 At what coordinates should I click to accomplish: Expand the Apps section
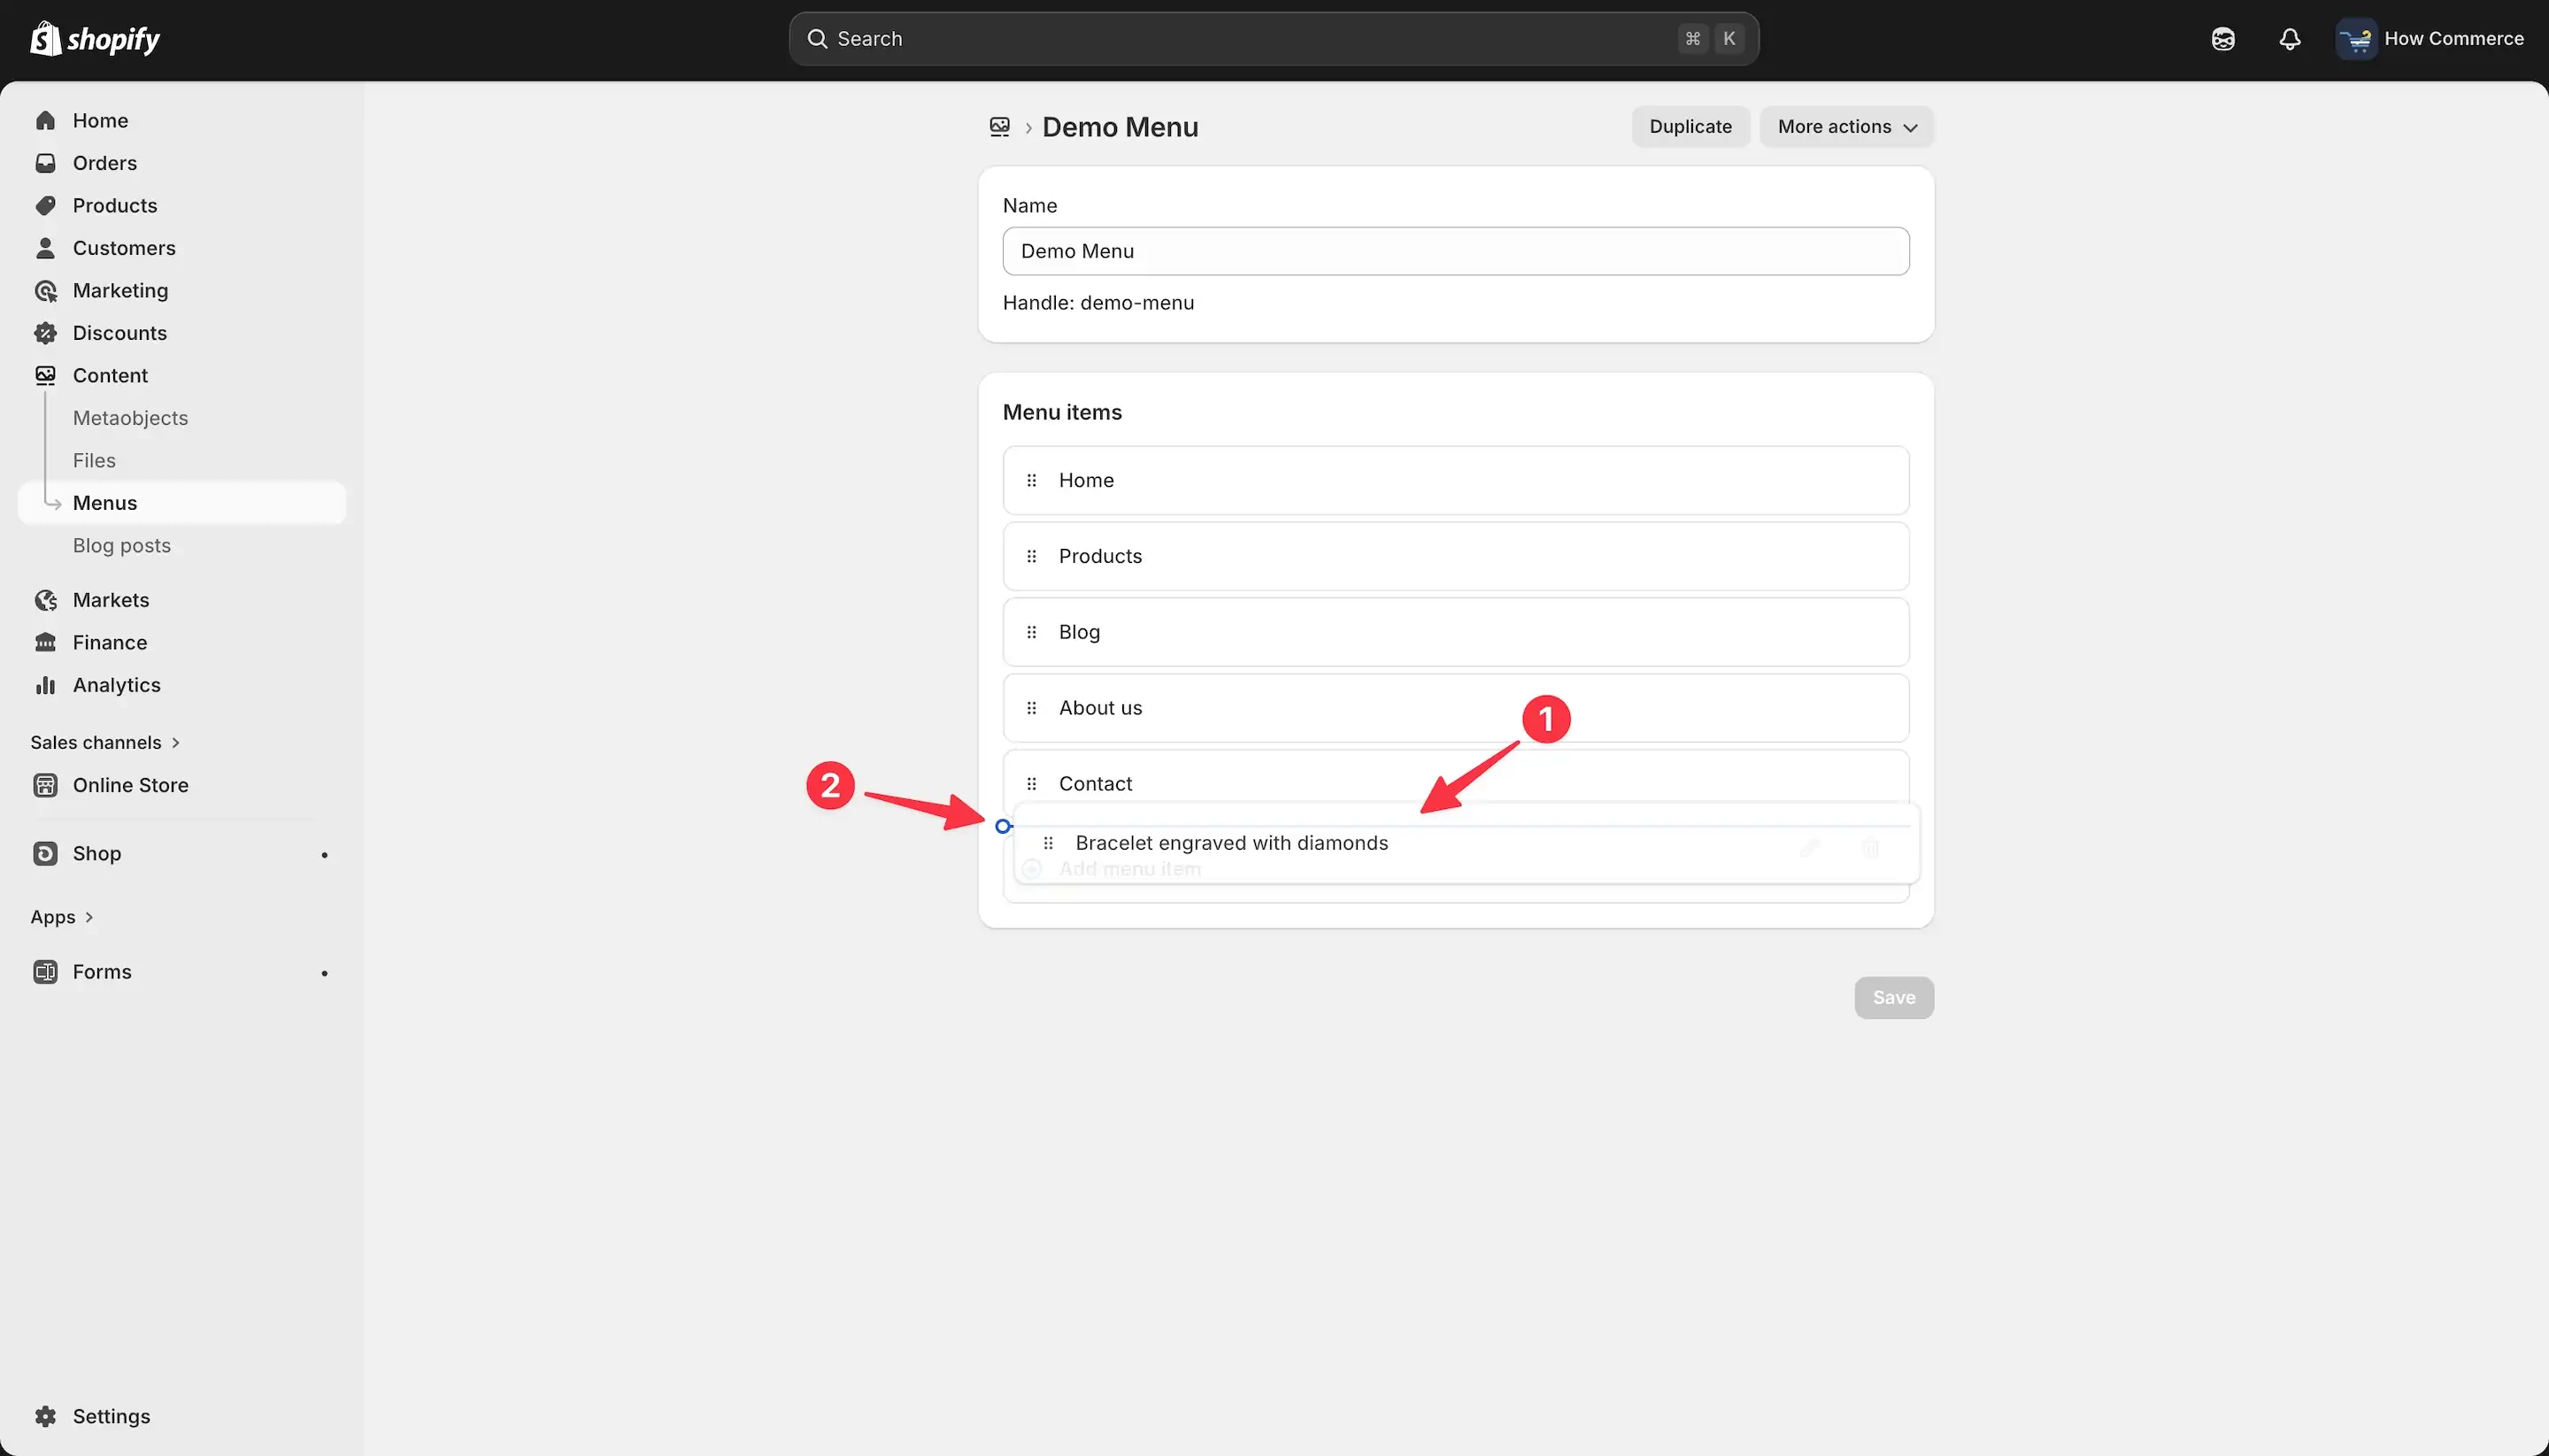pyautogui.click(x=62, y=917)
